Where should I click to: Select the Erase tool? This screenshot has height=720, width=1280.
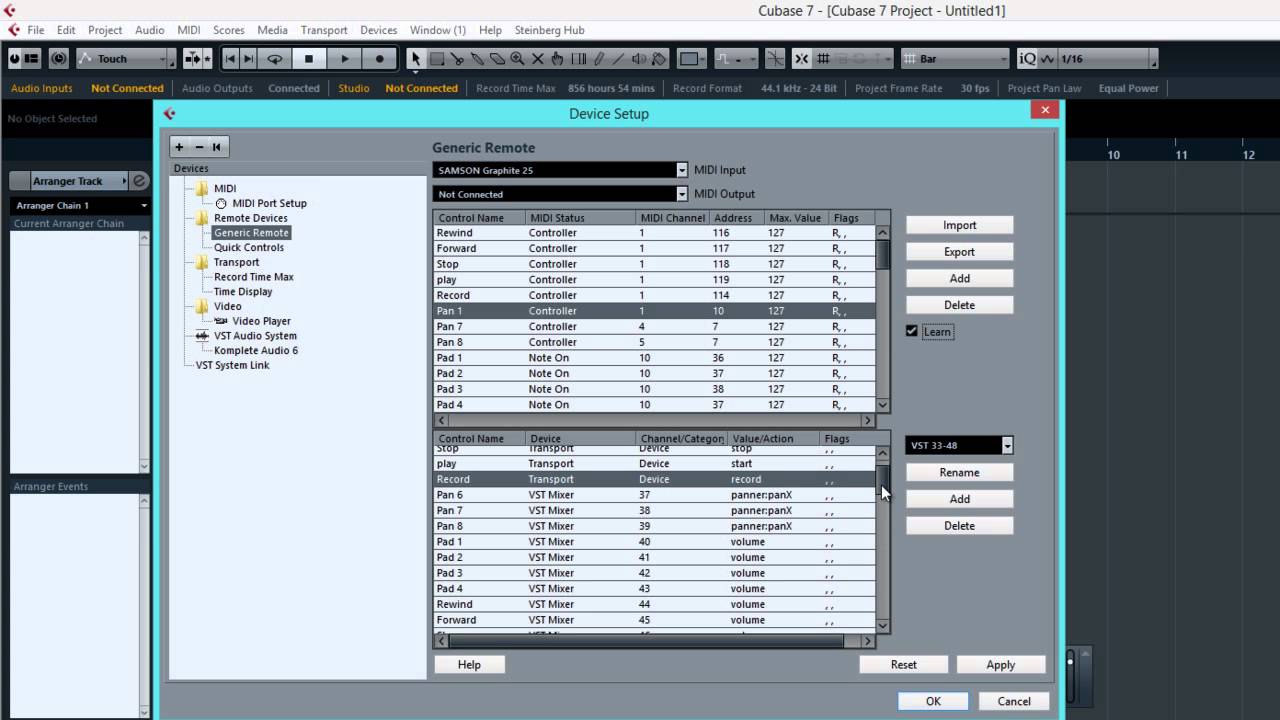[x=497, y=59]
